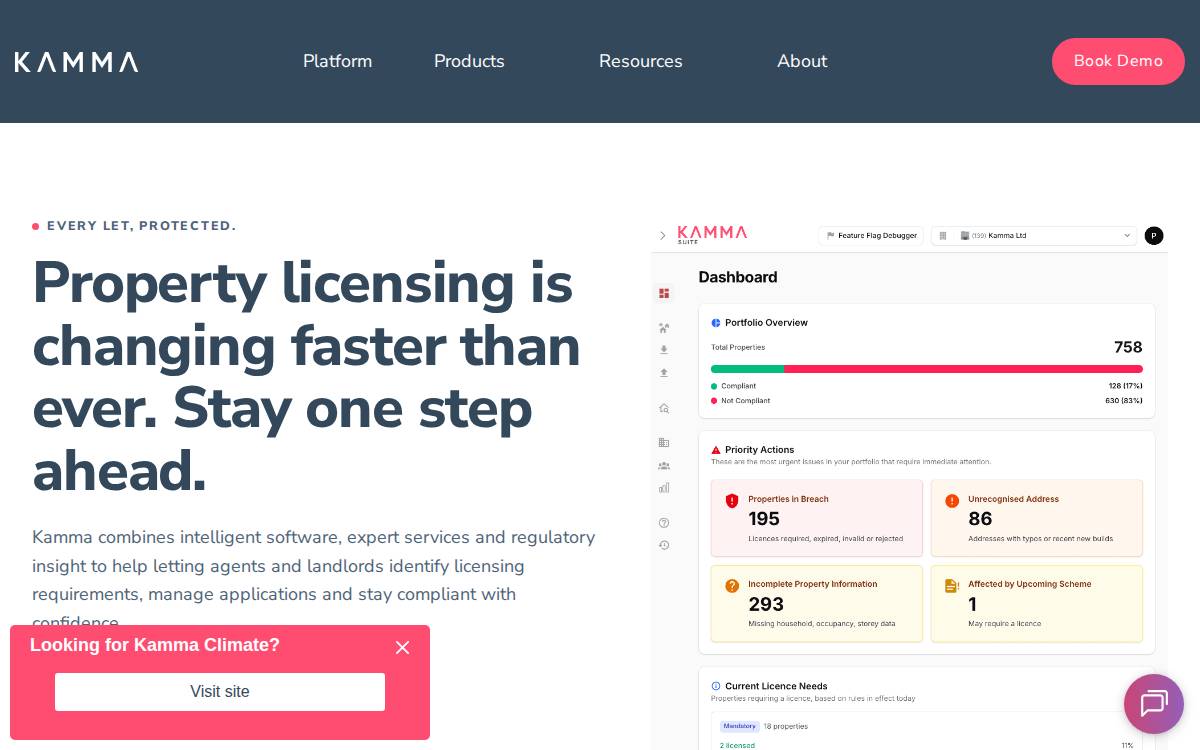Select the red dashboard grid sidebar icon
The height and width of the screenshot is (750, 1200).
[x=664, y=293]
